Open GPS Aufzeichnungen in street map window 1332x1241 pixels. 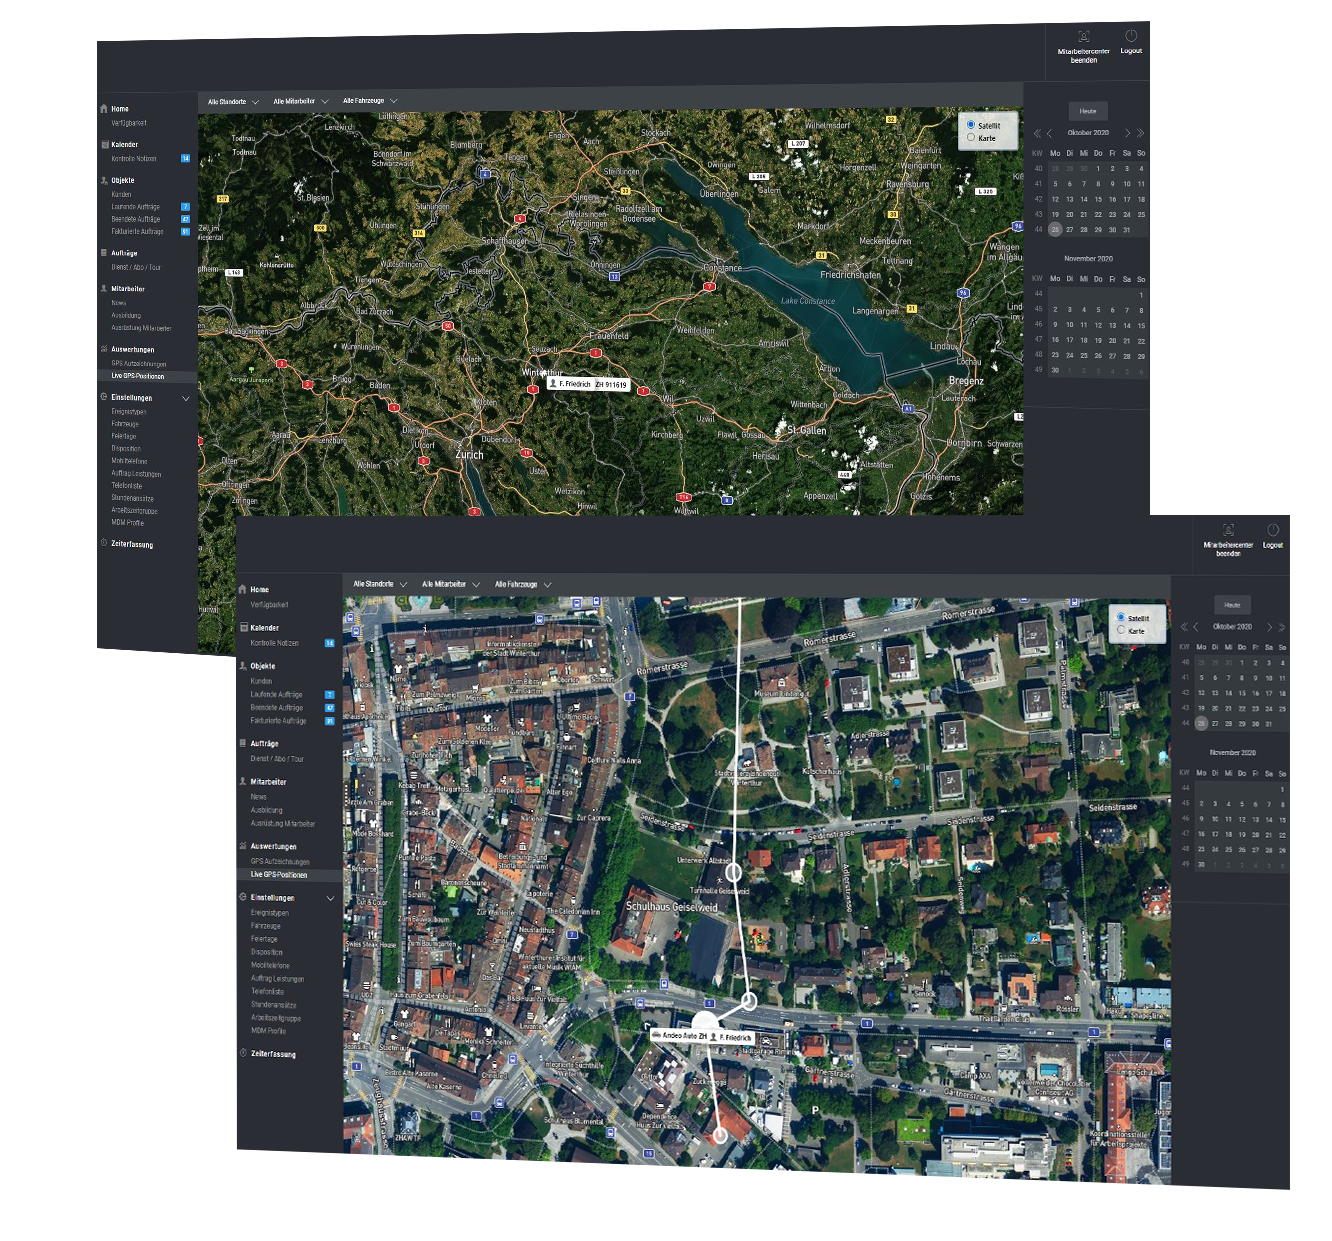[280, 861]
